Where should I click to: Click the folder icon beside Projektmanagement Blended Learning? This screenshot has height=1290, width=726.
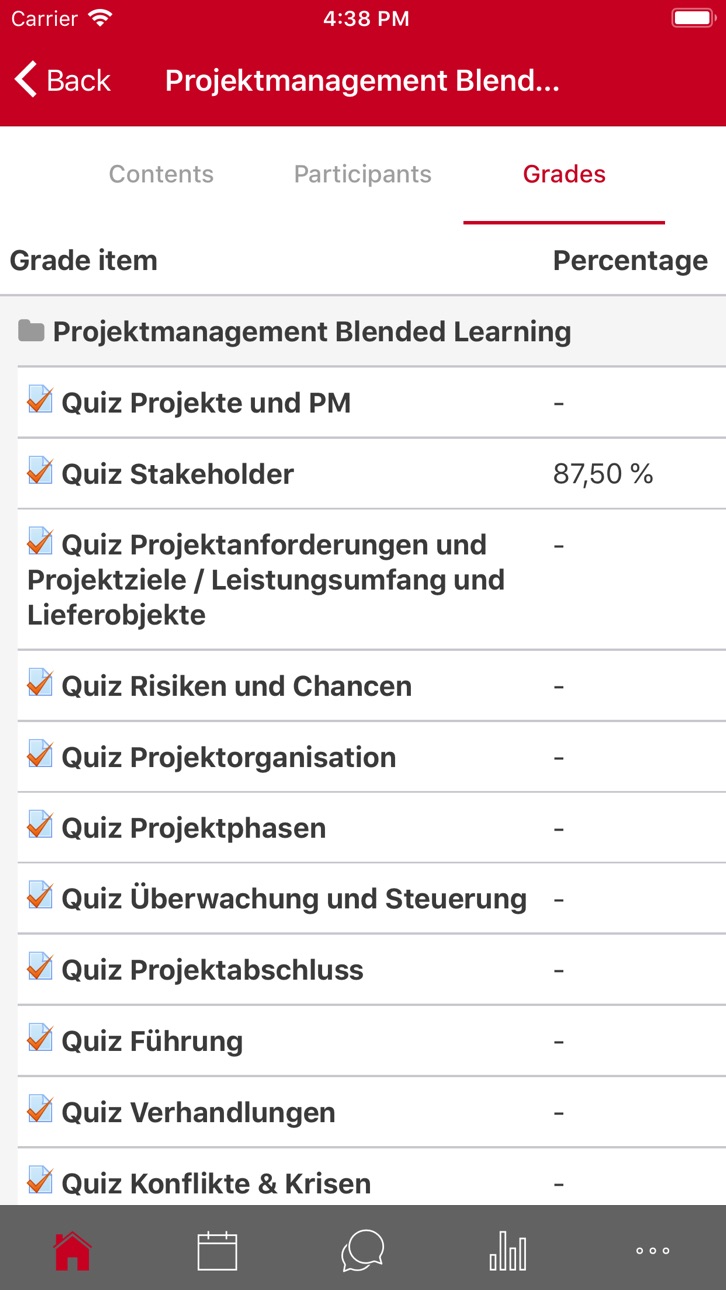(x=31, y=331)
